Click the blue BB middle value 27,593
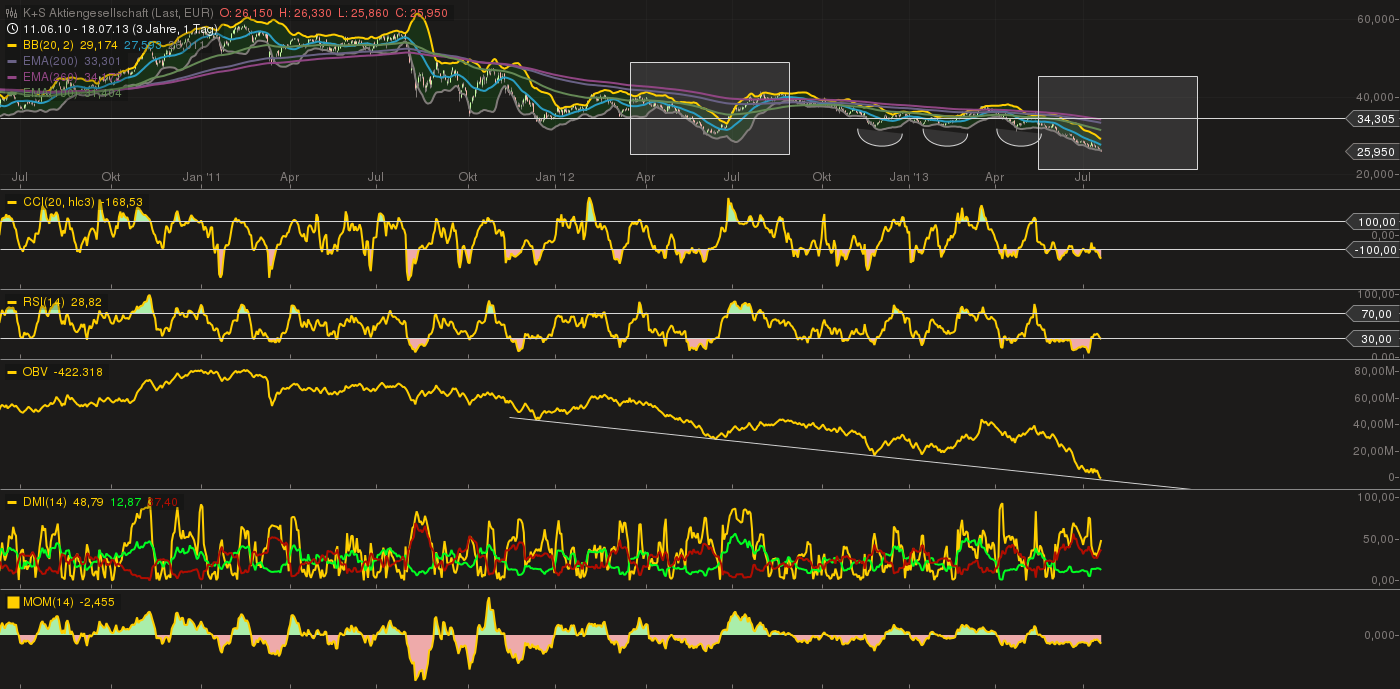Screen dimensions: 1400x689 tap(143, 45)
